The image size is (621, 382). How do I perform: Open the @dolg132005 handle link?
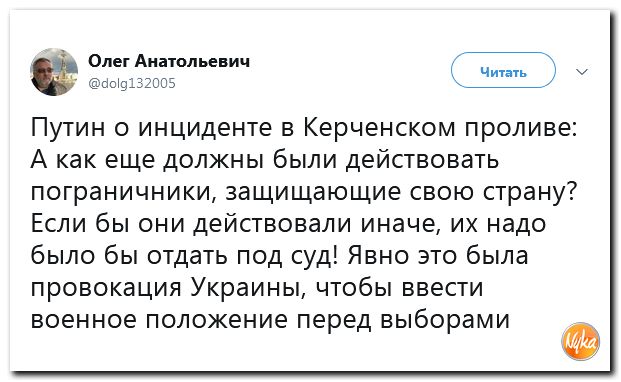[x=132, y=83]
